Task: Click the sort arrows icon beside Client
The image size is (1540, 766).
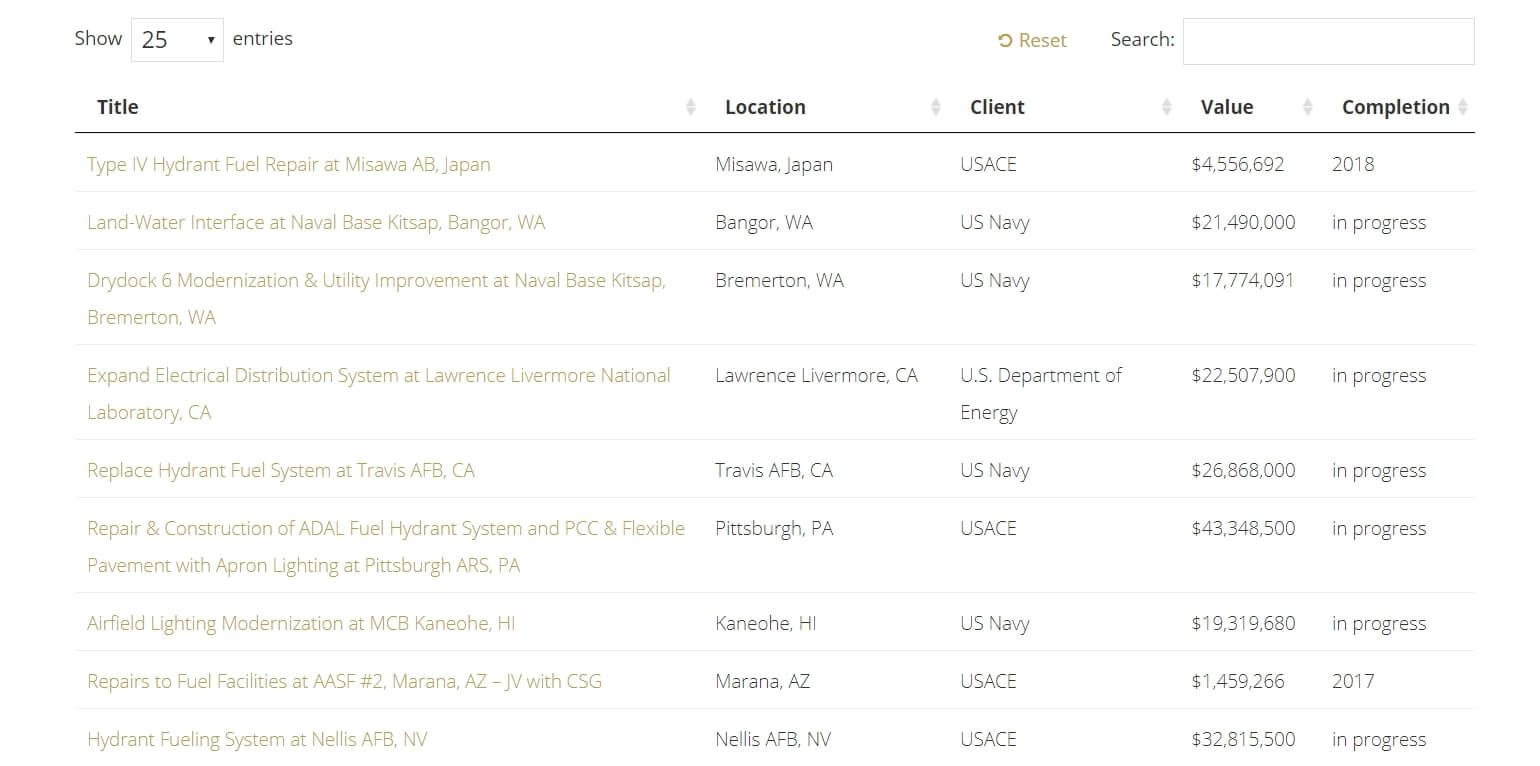Action: pyautogui.click(x=1166, y=107)
